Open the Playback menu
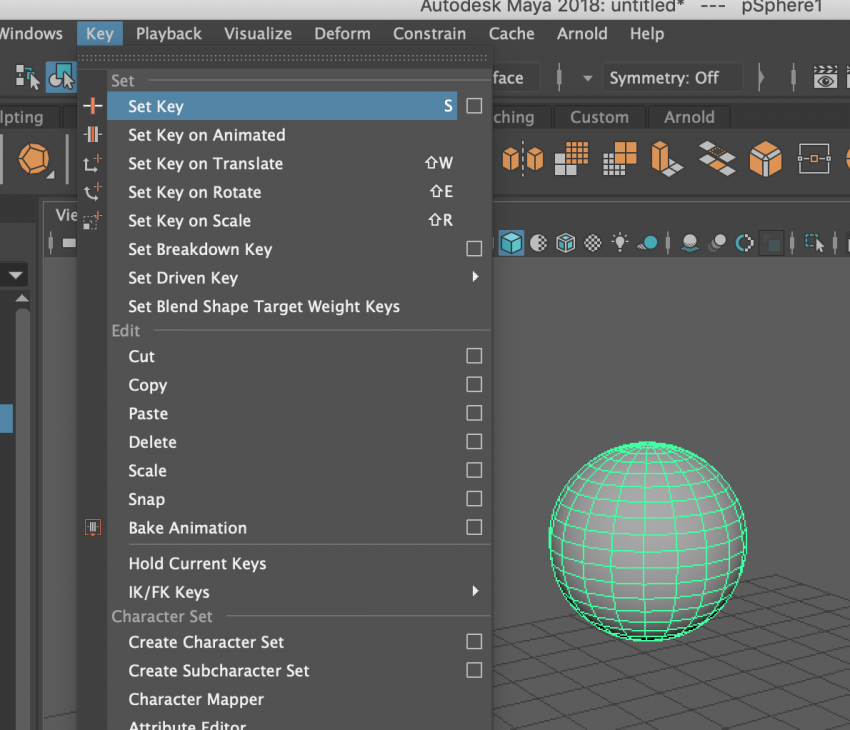This screenshot has width=850, height=730. [168, 33]
